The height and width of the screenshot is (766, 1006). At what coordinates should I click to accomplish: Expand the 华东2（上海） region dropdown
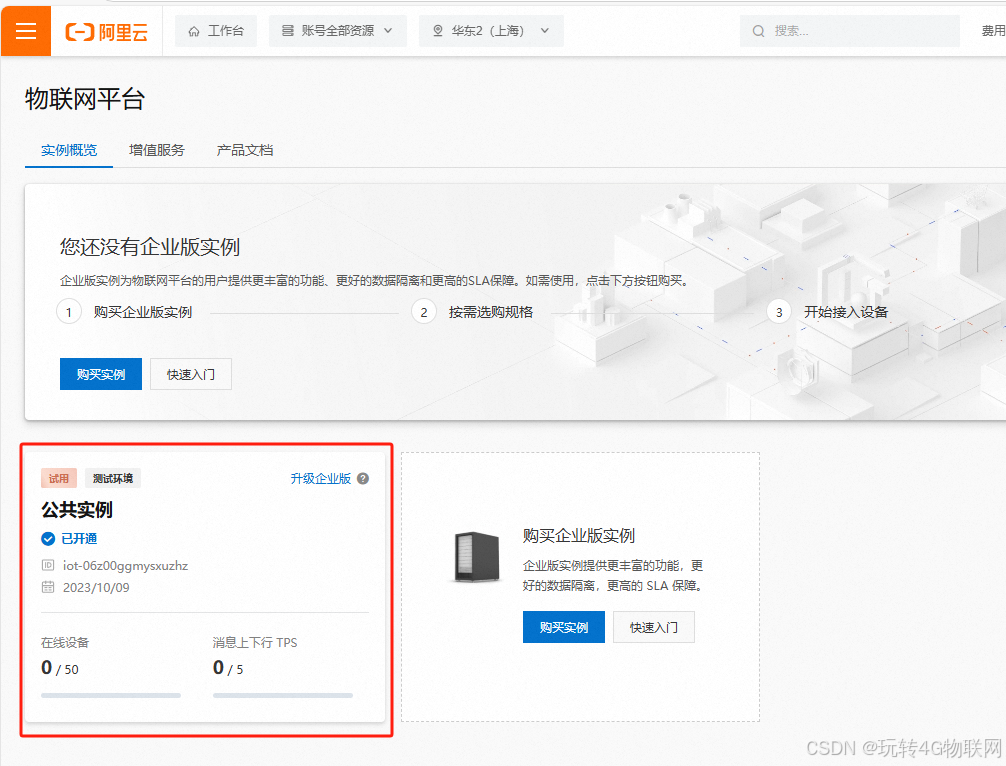click(491, 31)
